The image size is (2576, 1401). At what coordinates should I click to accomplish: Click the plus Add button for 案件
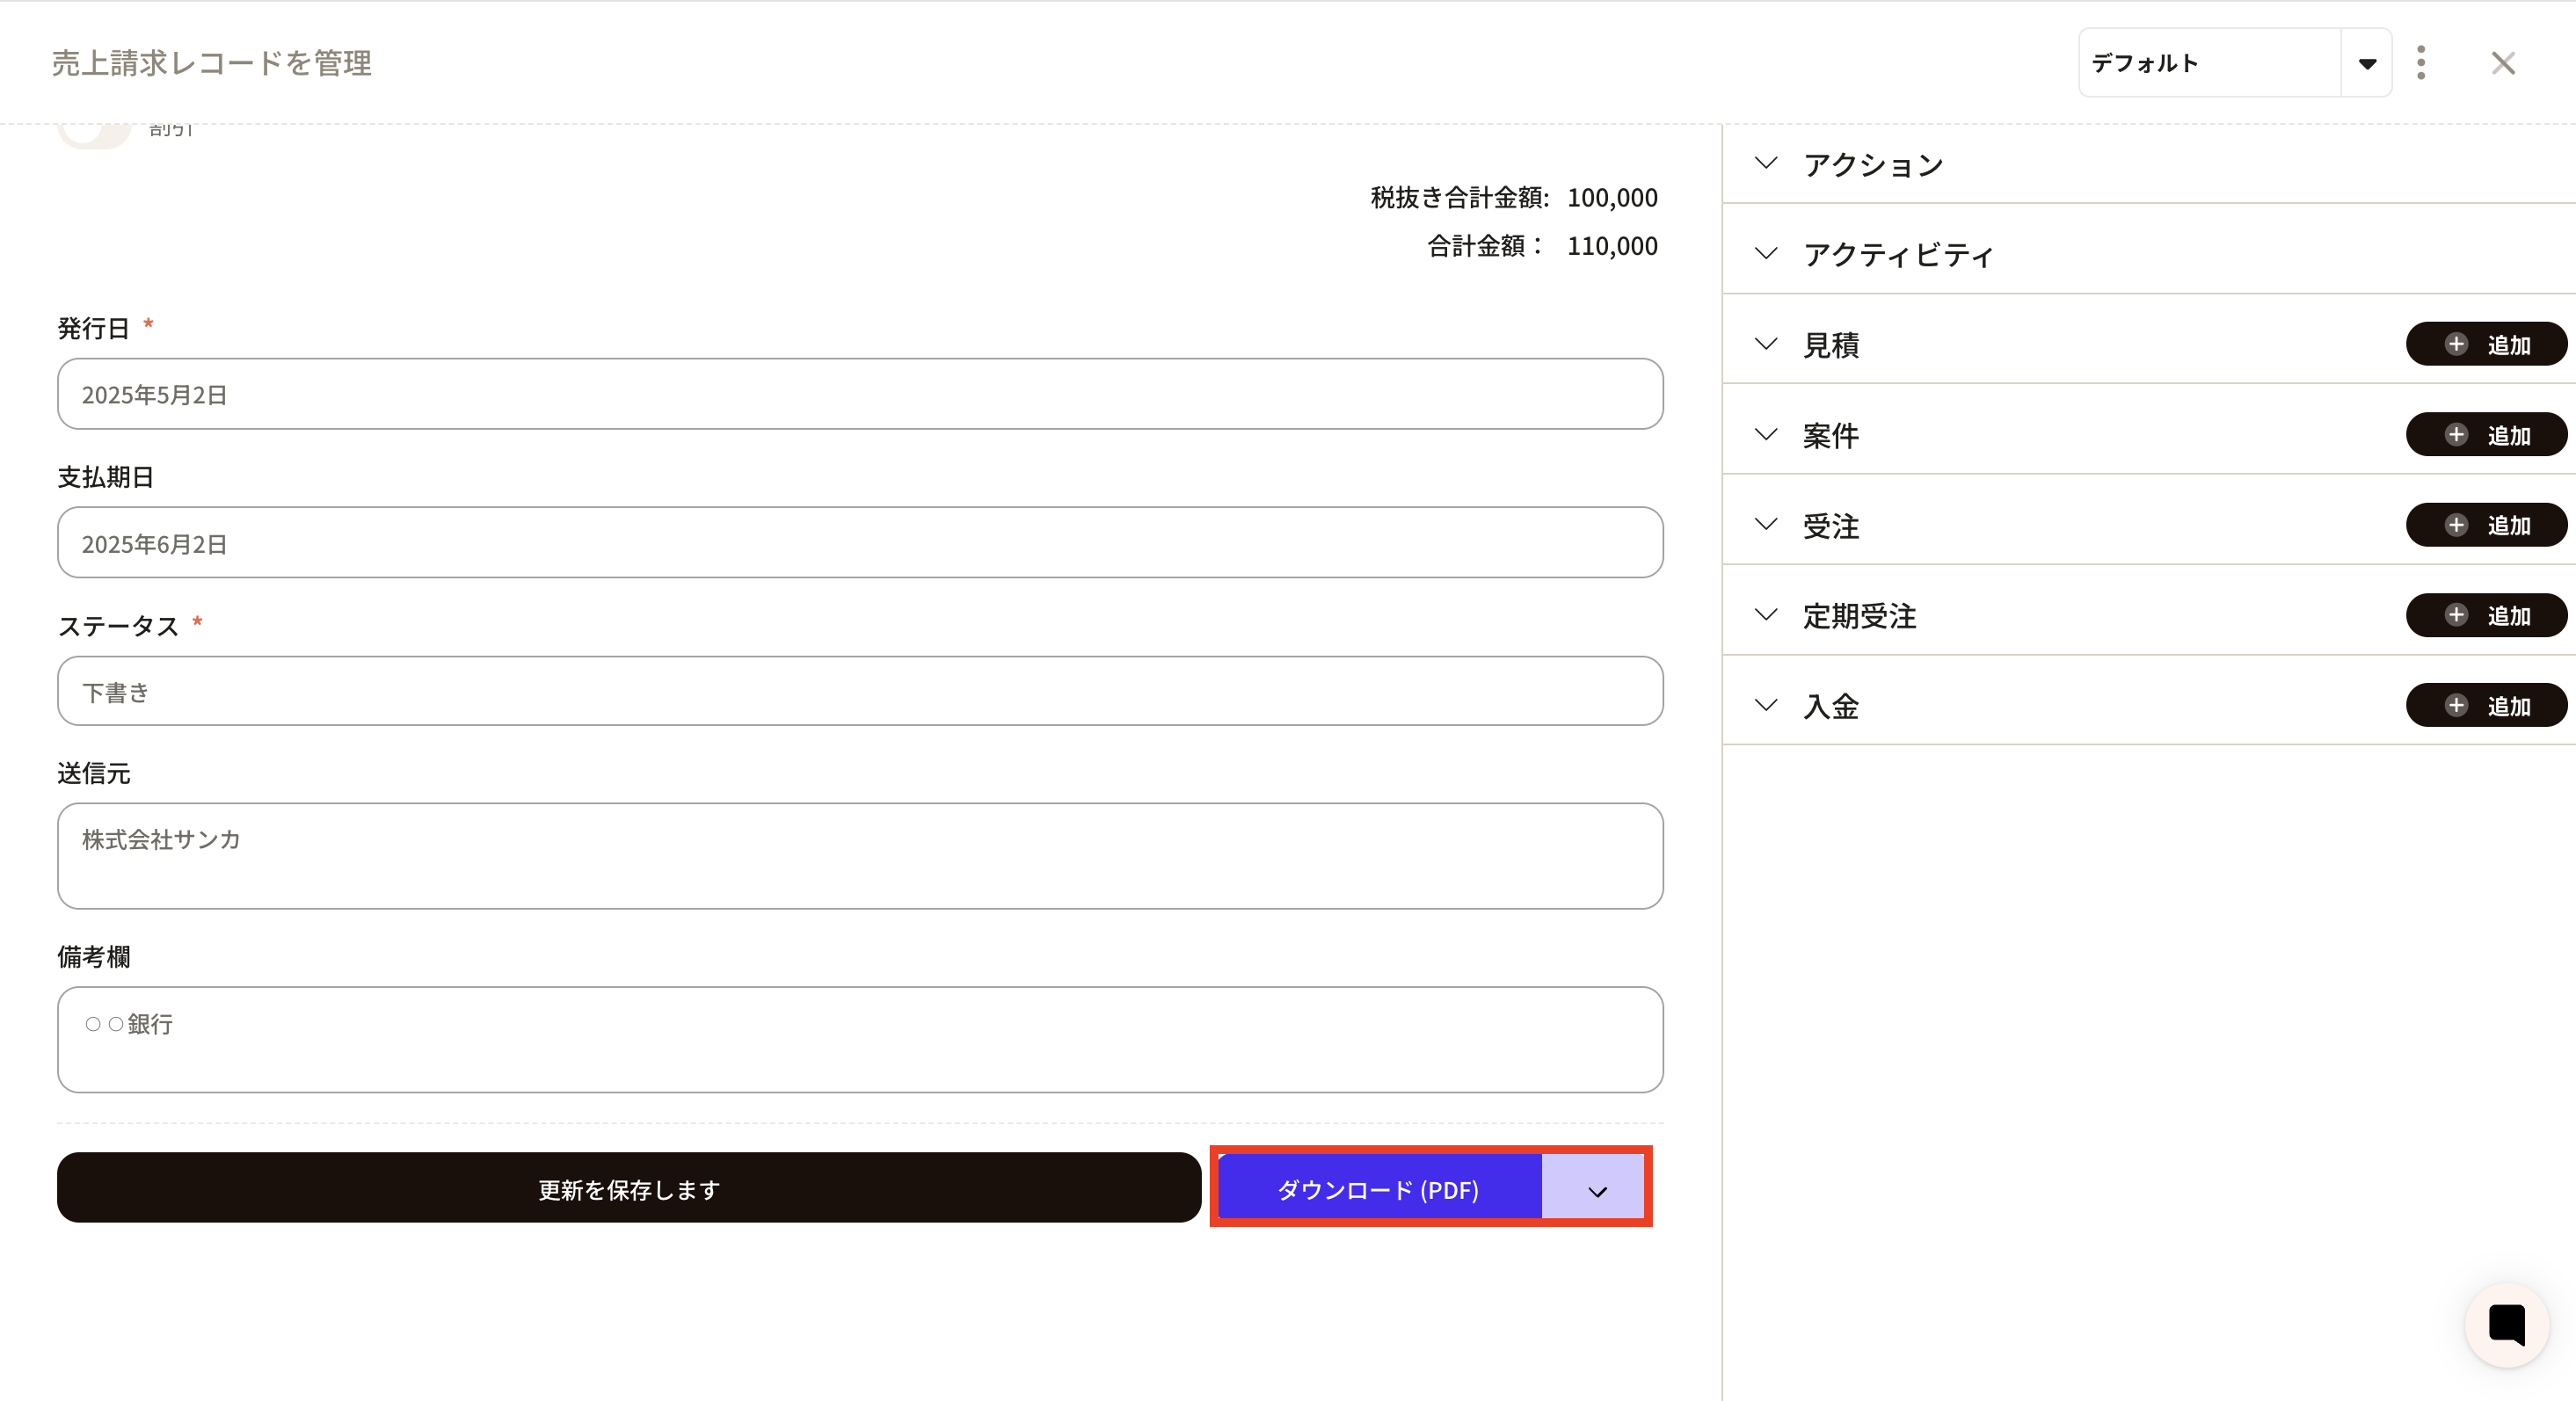point(2485,435)
